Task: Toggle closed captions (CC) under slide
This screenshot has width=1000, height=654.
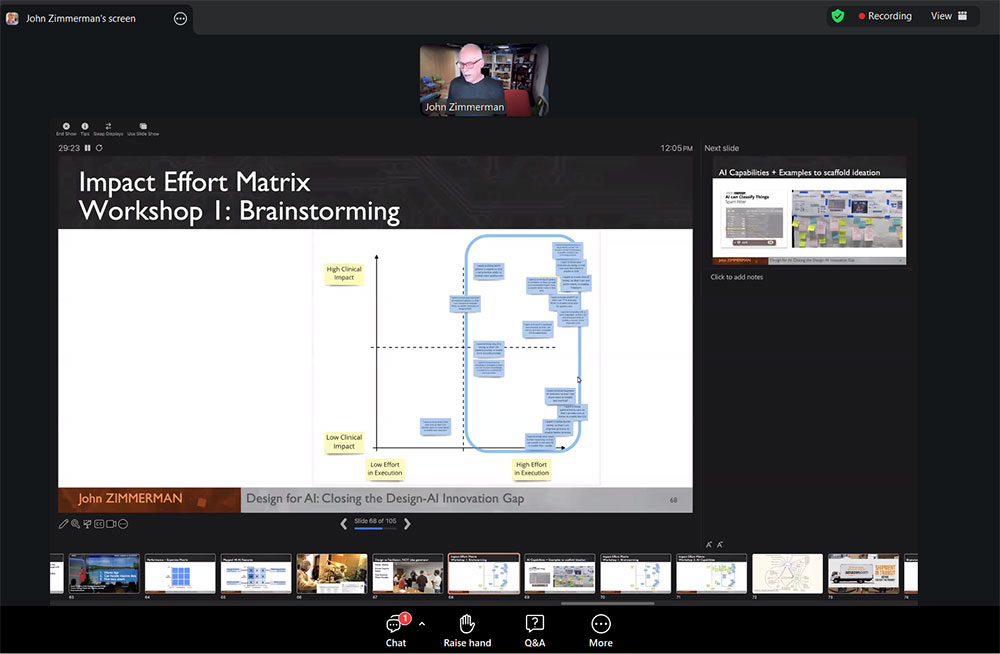Action: click(99, 524)
